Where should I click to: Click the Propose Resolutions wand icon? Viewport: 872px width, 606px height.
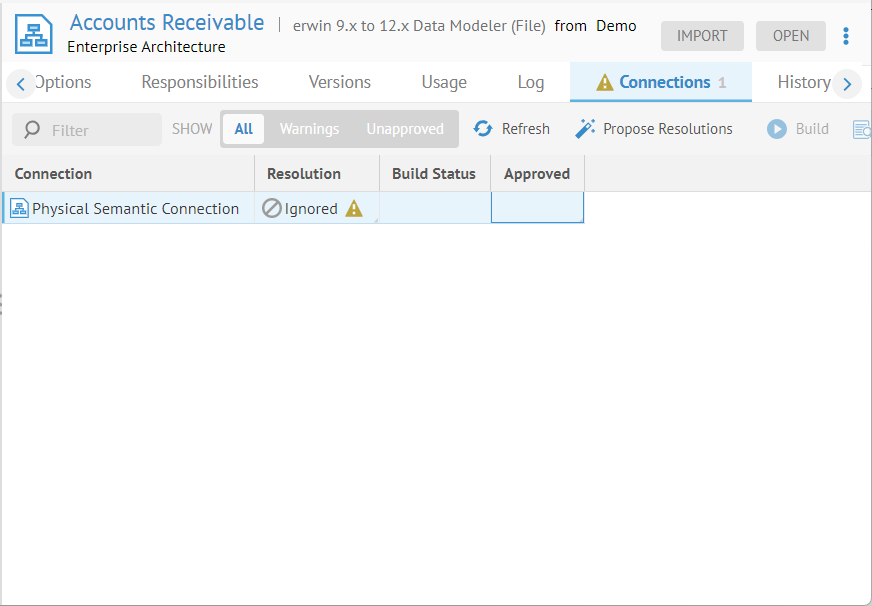point(585,129)
